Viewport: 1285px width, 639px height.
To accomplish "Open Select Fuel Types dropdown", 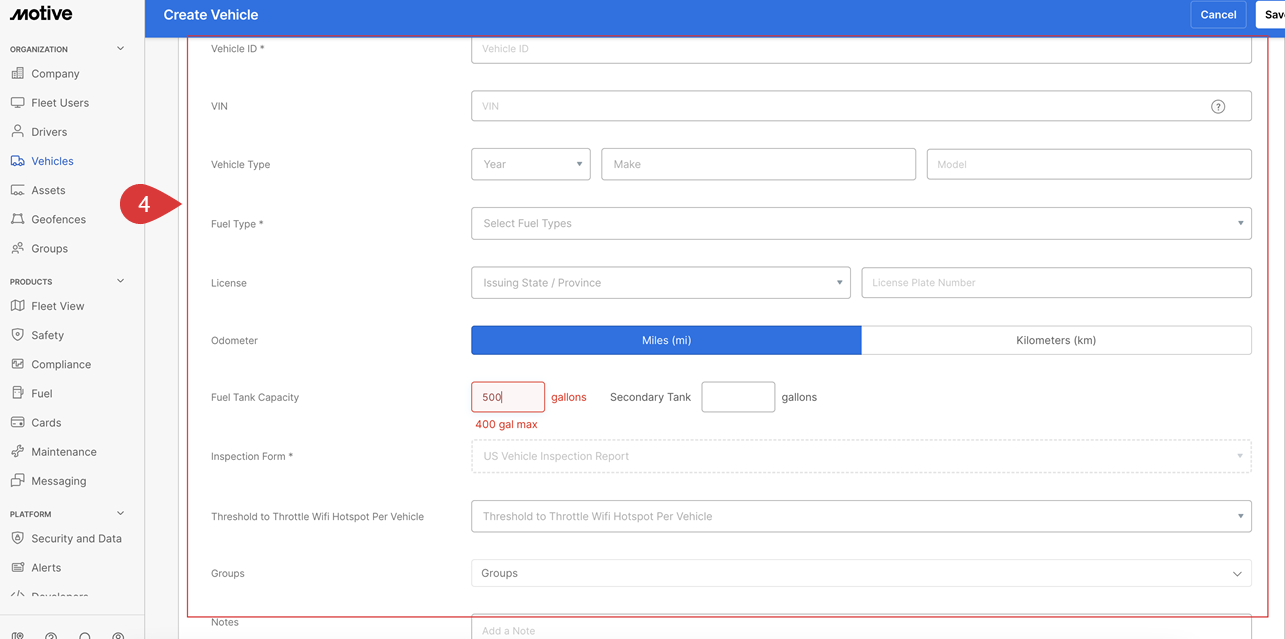I will [x=861, y=223].
